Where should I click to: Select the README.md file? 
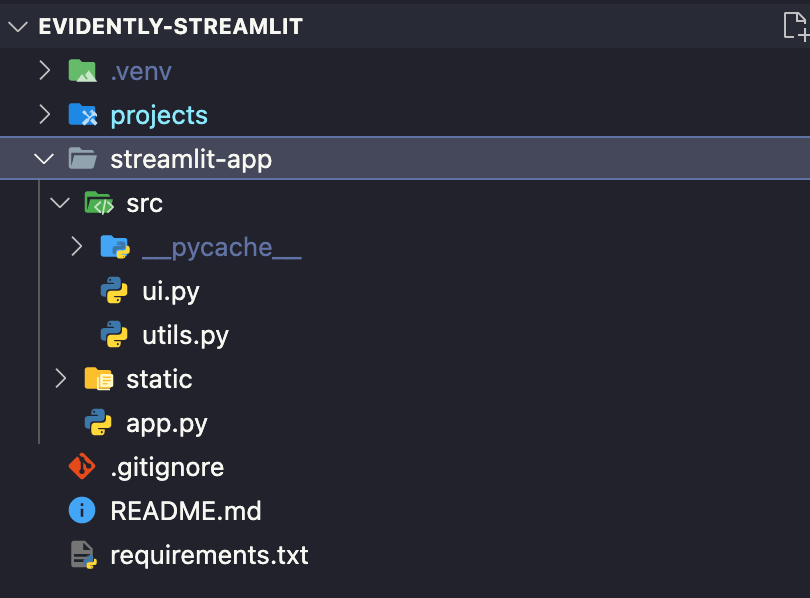pyautogui.click(x=186, y=511)
